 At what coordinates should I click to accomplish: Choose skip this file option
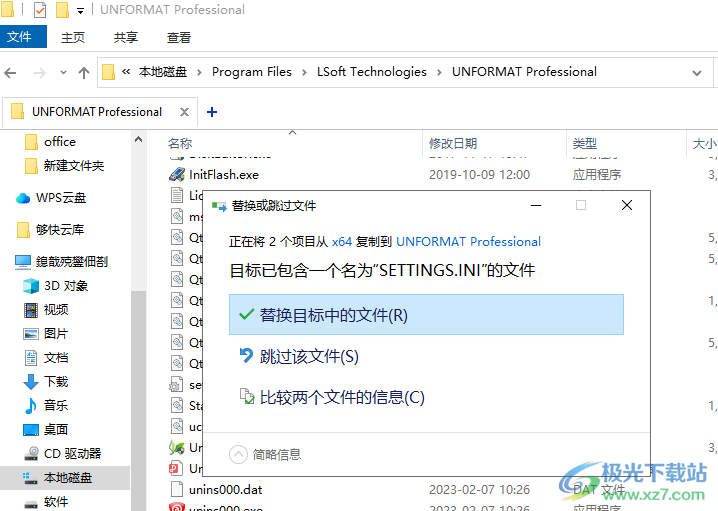299,356
